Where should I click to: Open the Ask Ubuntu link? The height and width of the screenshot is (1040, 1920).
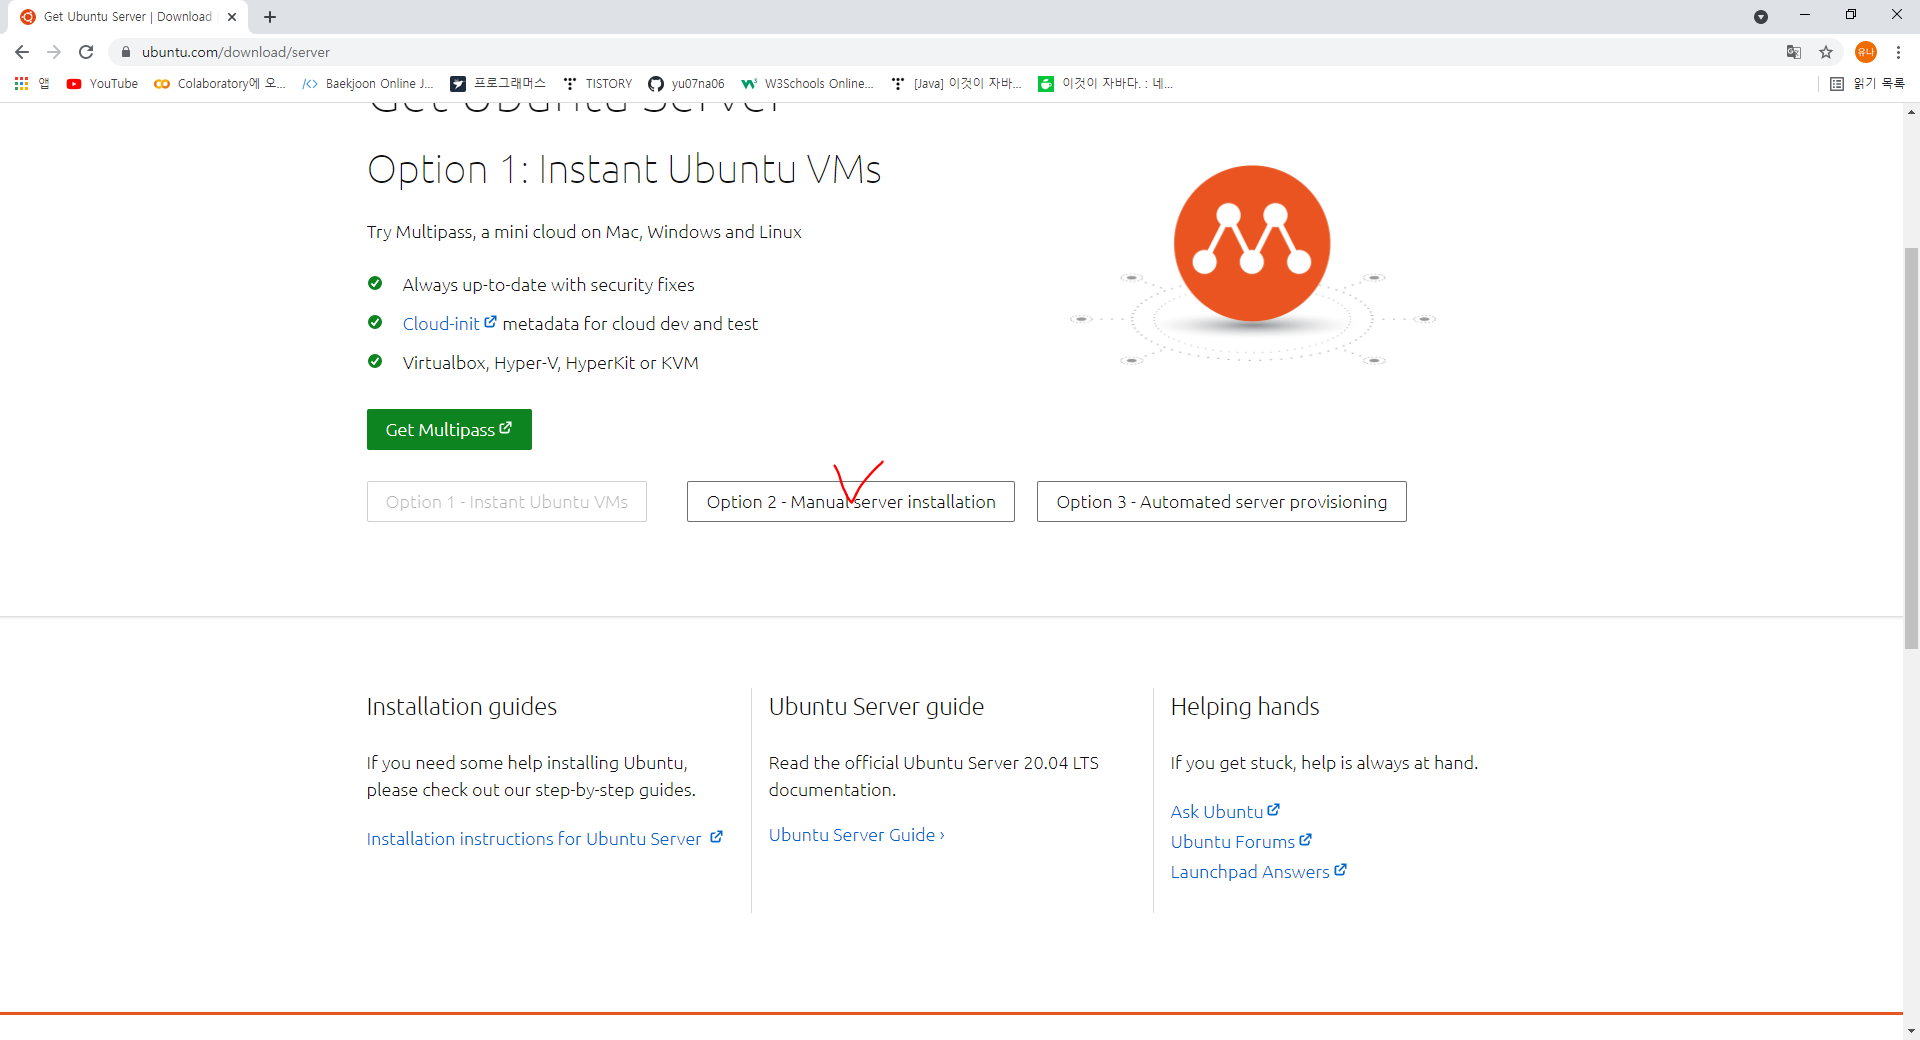[x=1225, y=812]
